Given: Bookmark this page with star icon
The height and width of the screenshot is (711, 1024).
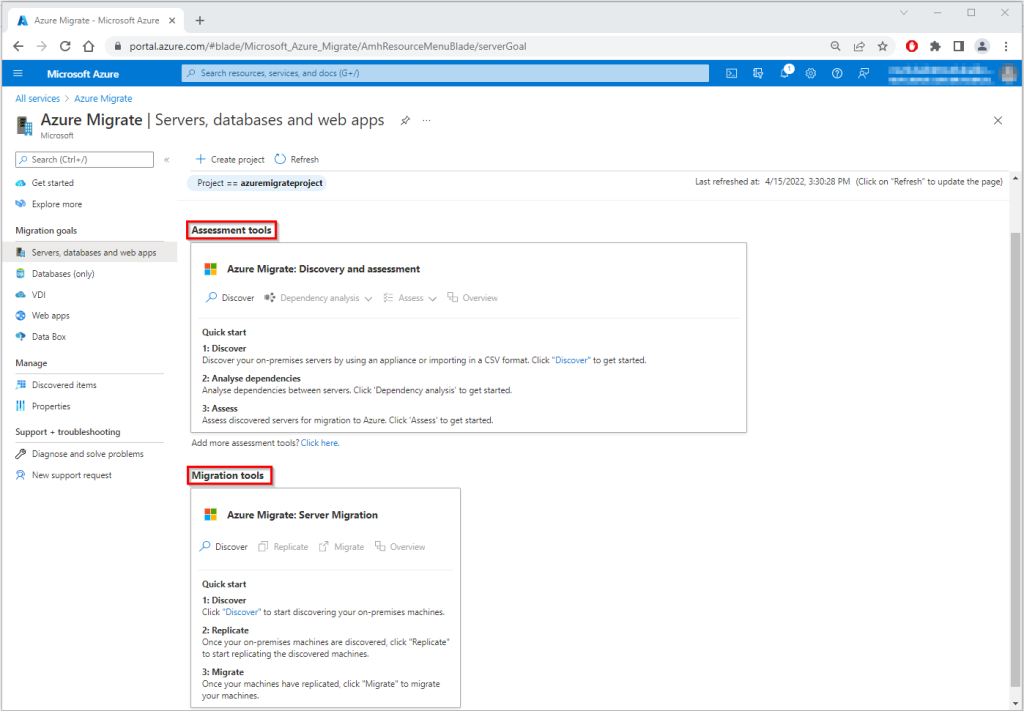Looking at the screenshot, I should pyautogui.click(x=882, y=46).
